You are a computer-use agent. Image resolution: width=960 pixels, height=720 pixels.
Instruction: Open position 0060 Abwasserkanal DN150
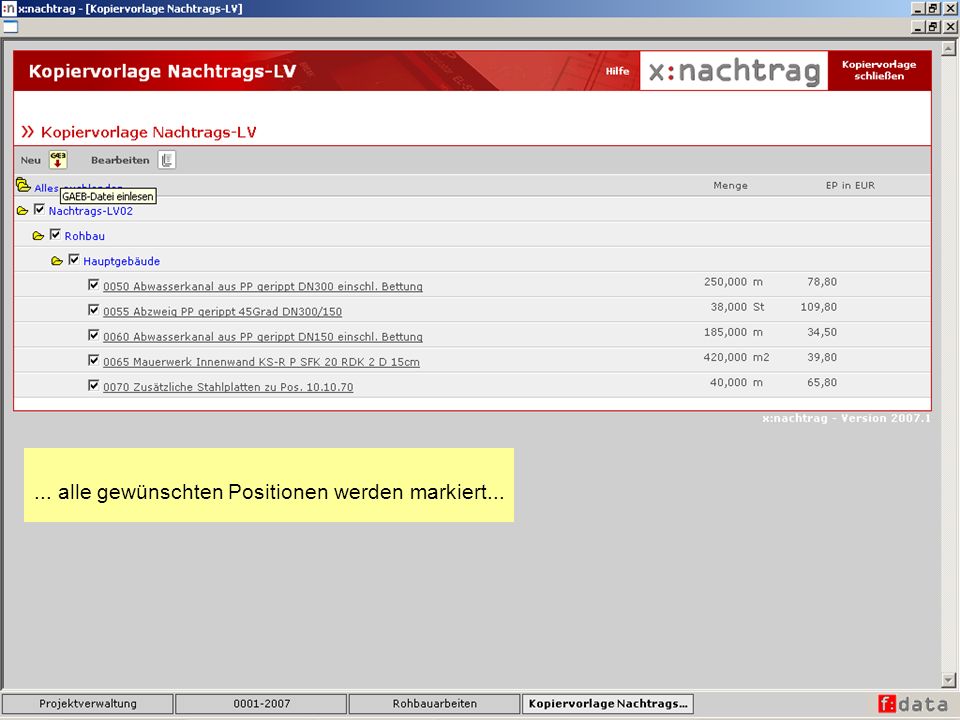click(263, 337)
